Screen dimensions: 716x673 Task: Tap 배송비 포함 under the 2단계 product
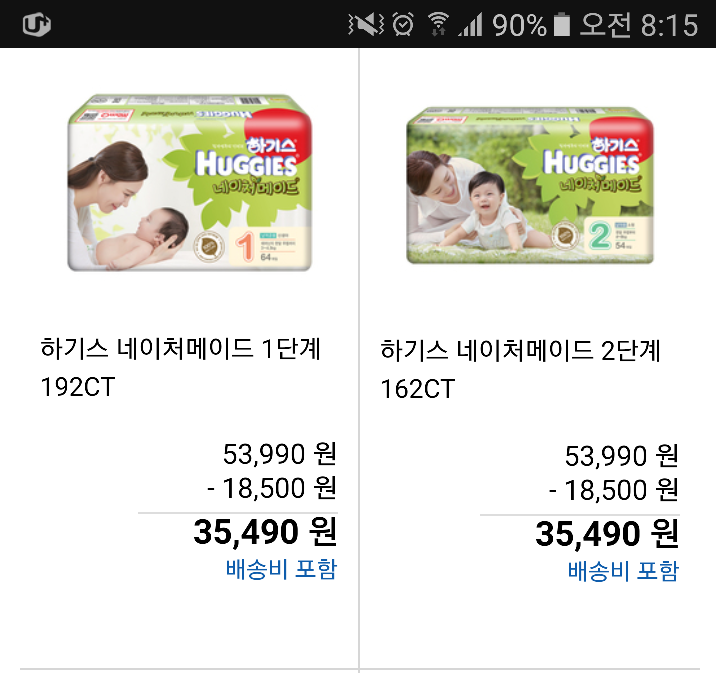tap(623, 571)
